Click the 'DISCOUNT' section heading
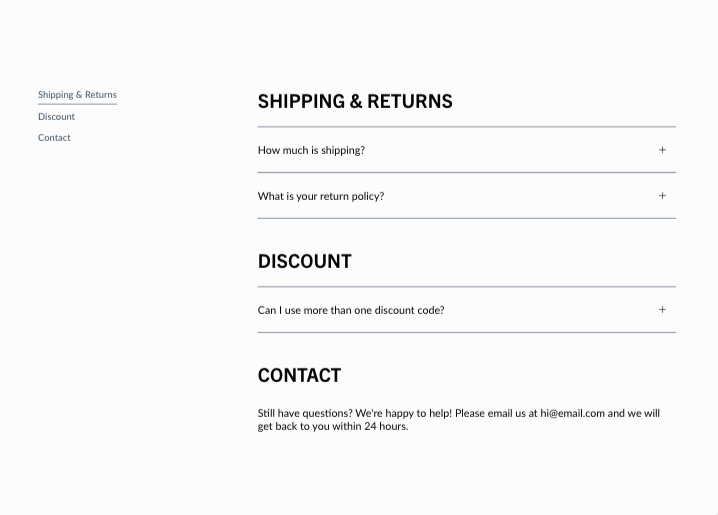Image resolution: width=718 pixels, height=515 pixels. tap(305, 261)
